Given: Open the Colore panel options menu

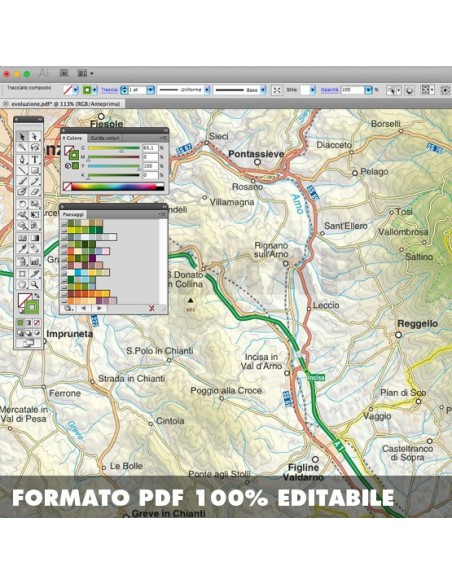Looking at the screenshot, I should [164, 138].
